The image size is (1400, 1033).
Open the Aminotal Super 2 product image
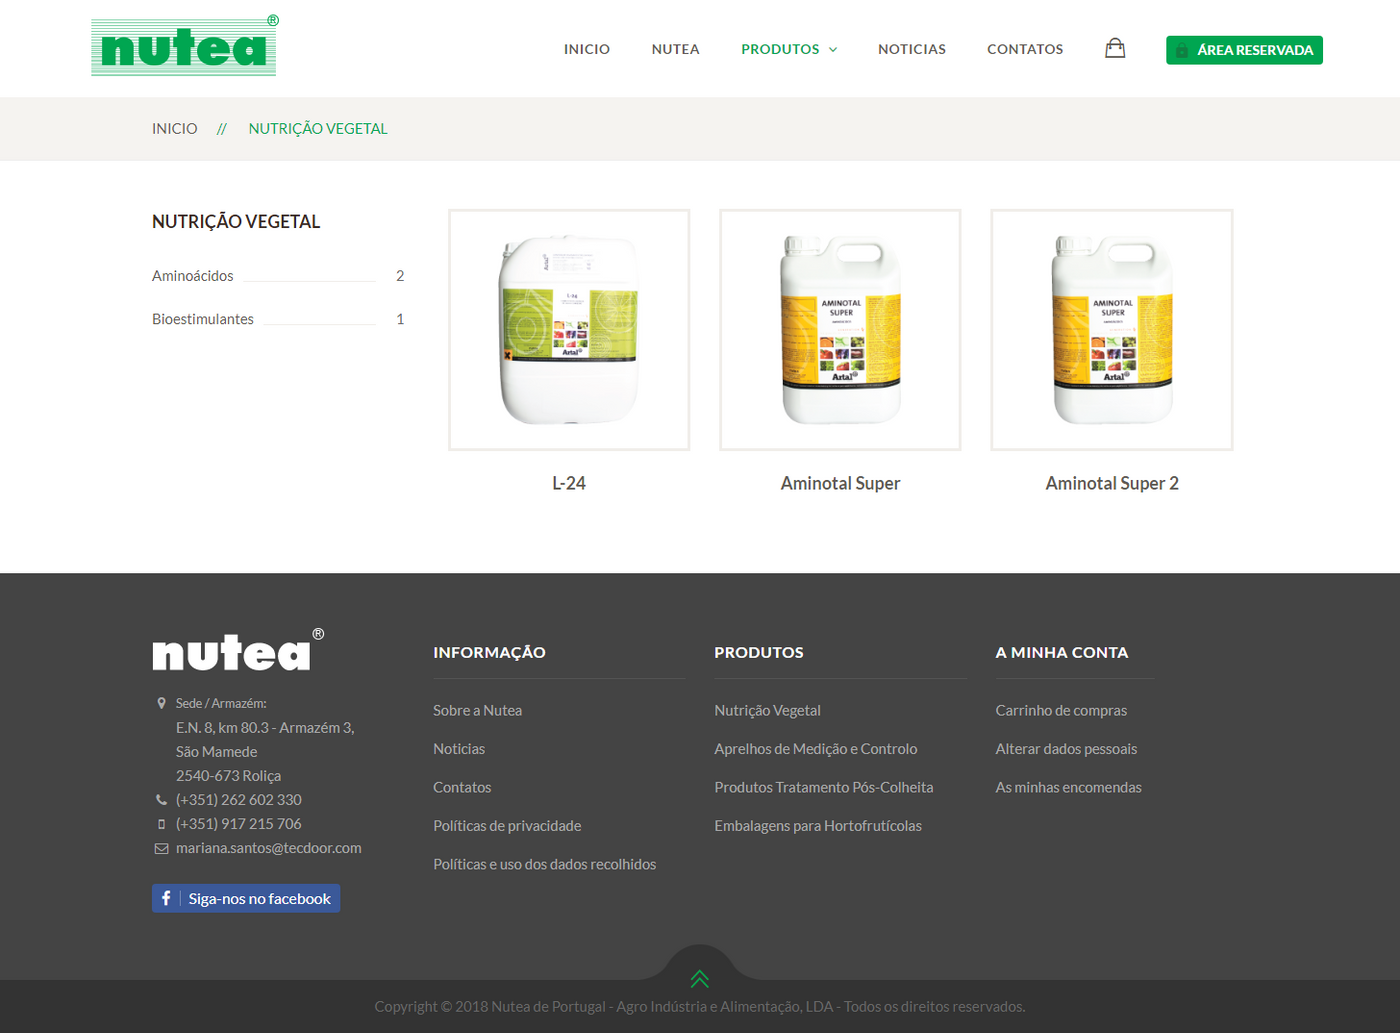(x=1112, y=330)
